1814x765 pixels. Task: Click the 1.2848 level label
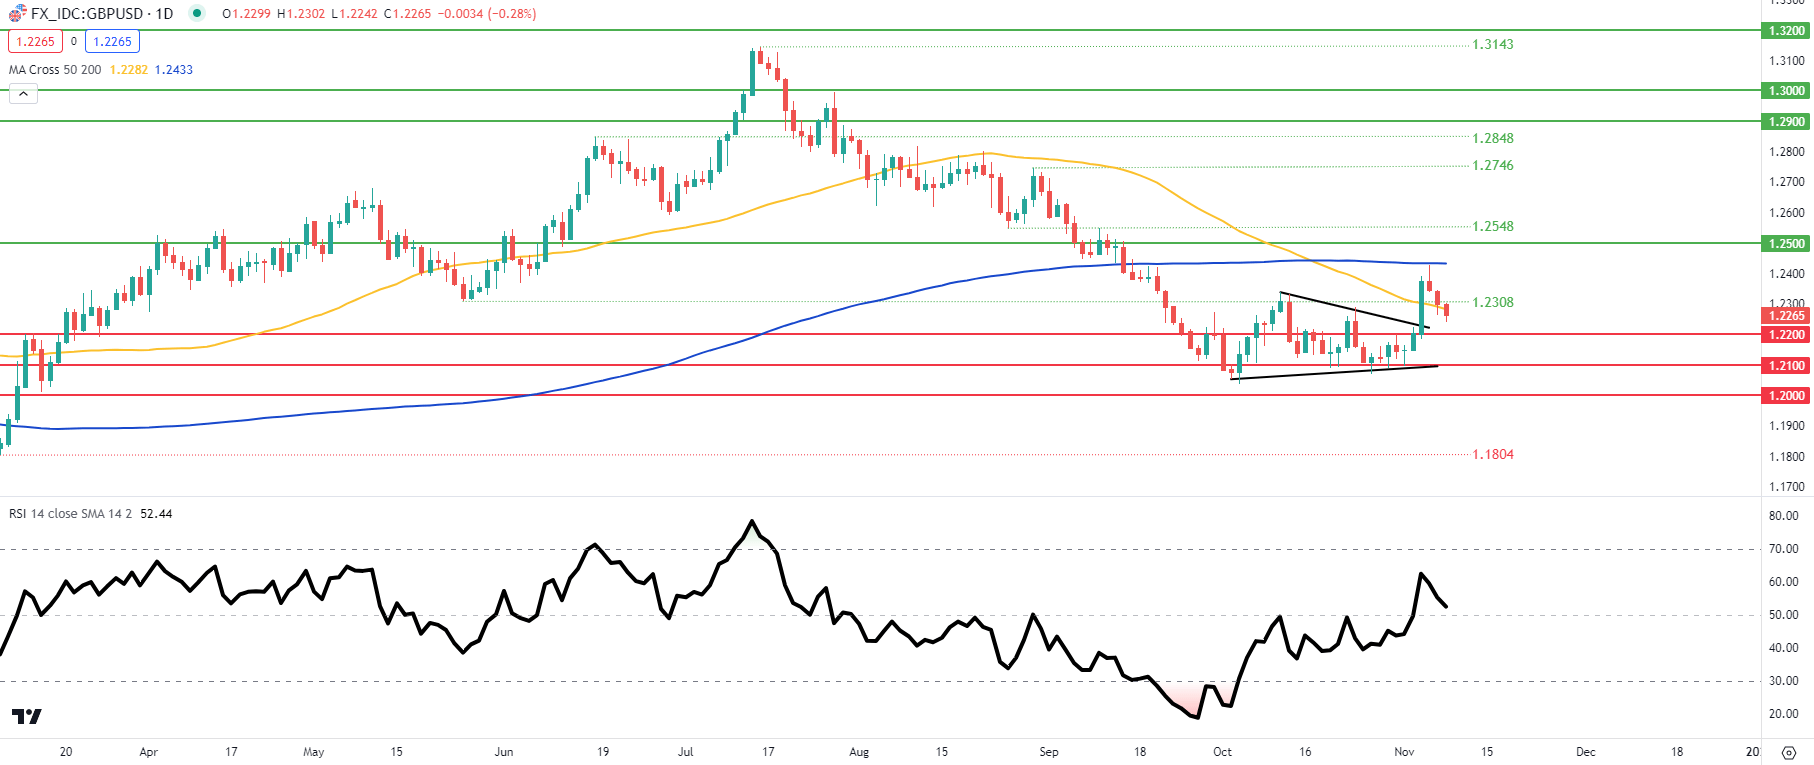point(1493,139)
